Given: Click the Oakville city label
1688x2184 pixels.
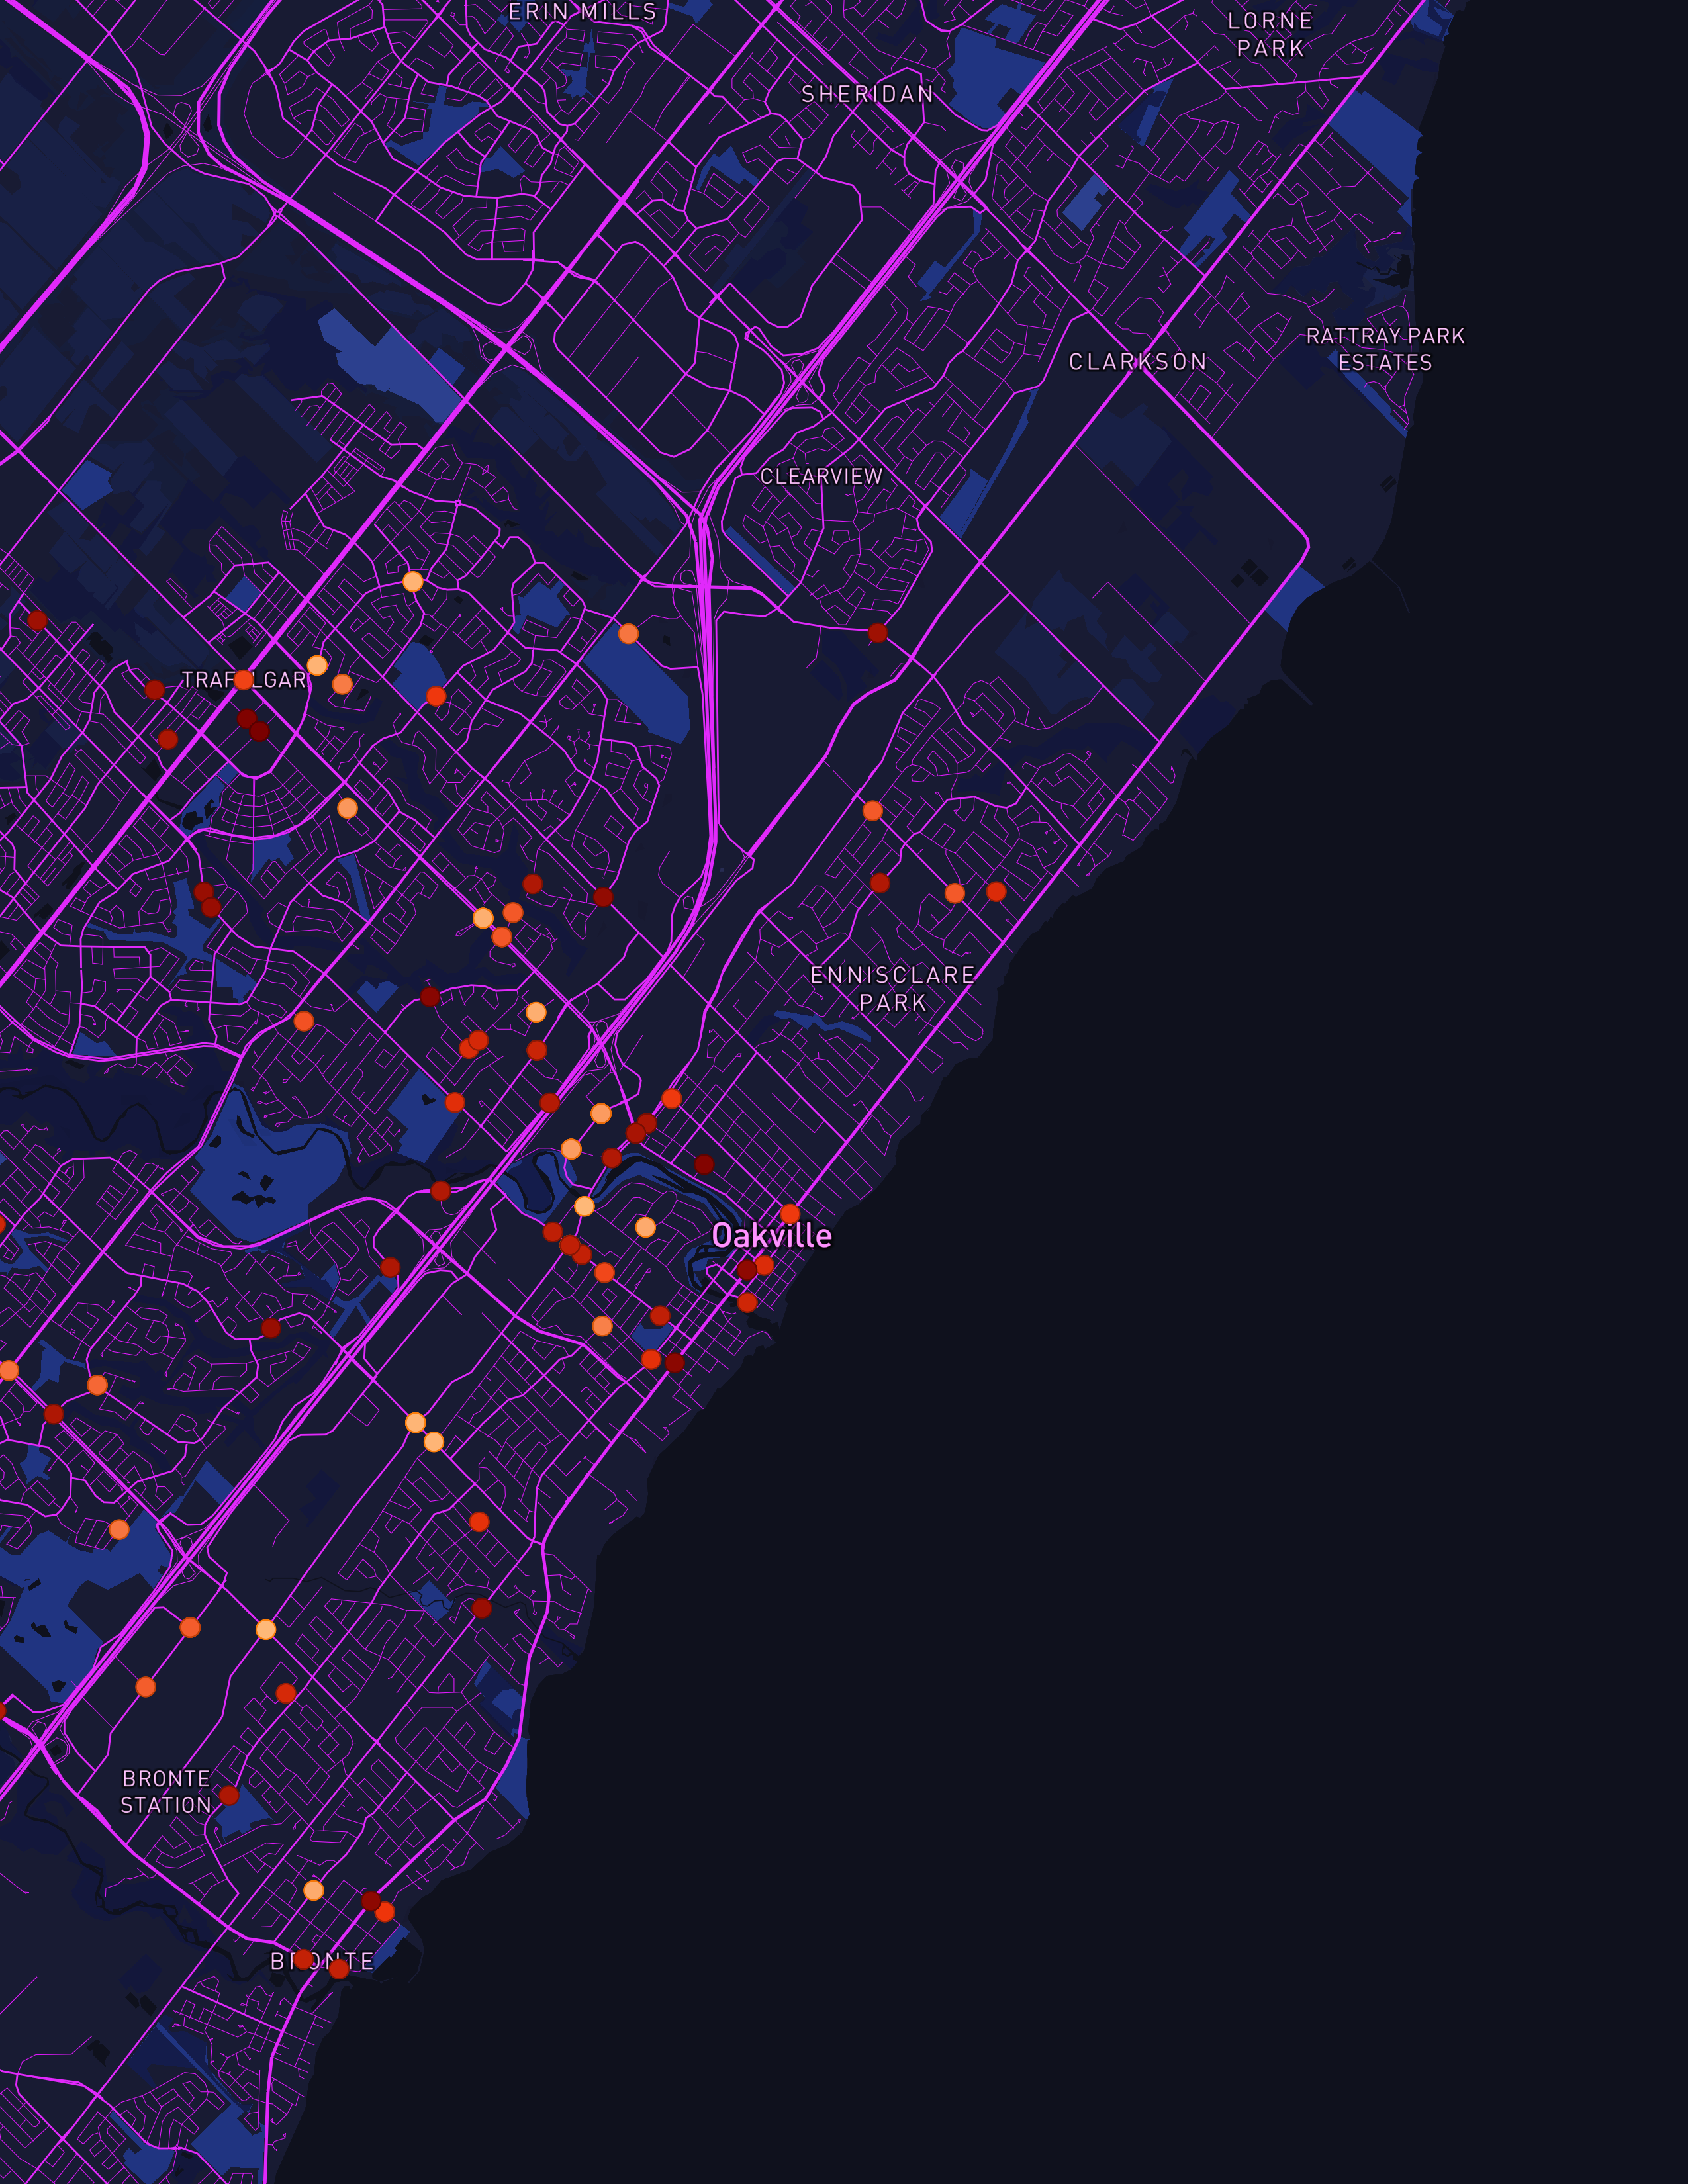Looking at the screenshot, I should click(x=771, y=1236).
